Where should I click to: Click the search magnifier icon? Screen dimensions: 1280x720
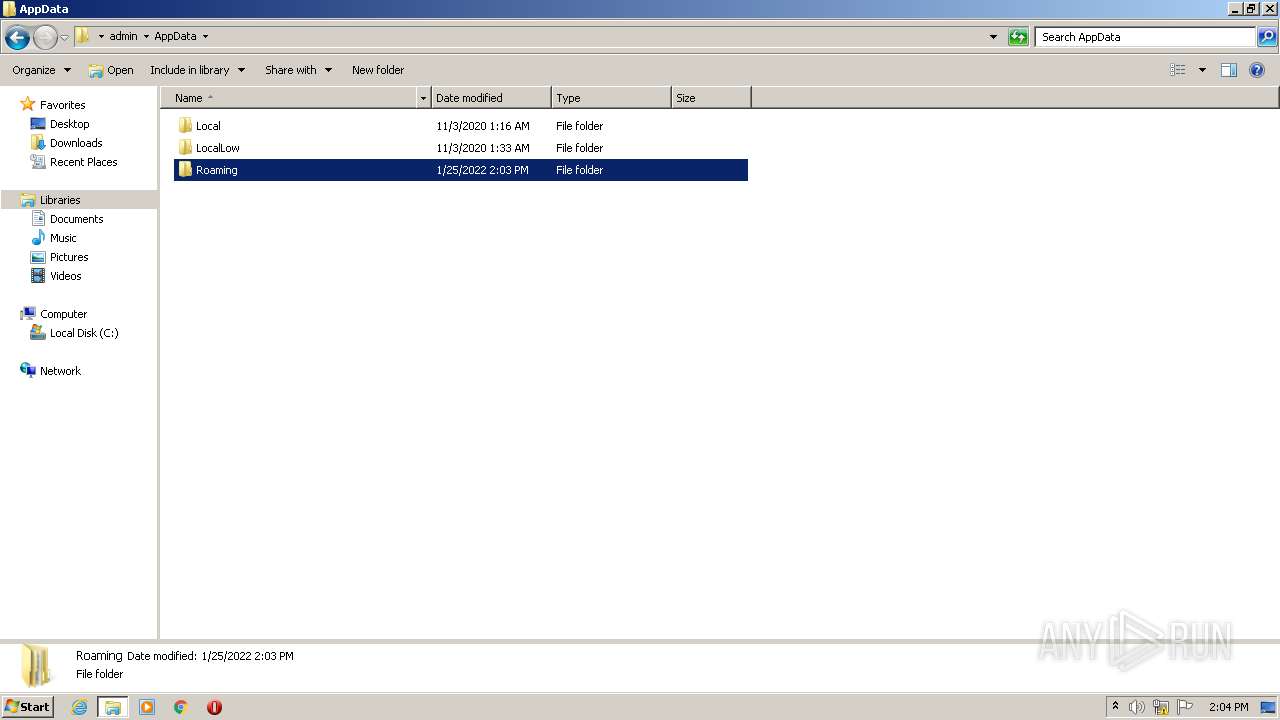[1267, 37]
